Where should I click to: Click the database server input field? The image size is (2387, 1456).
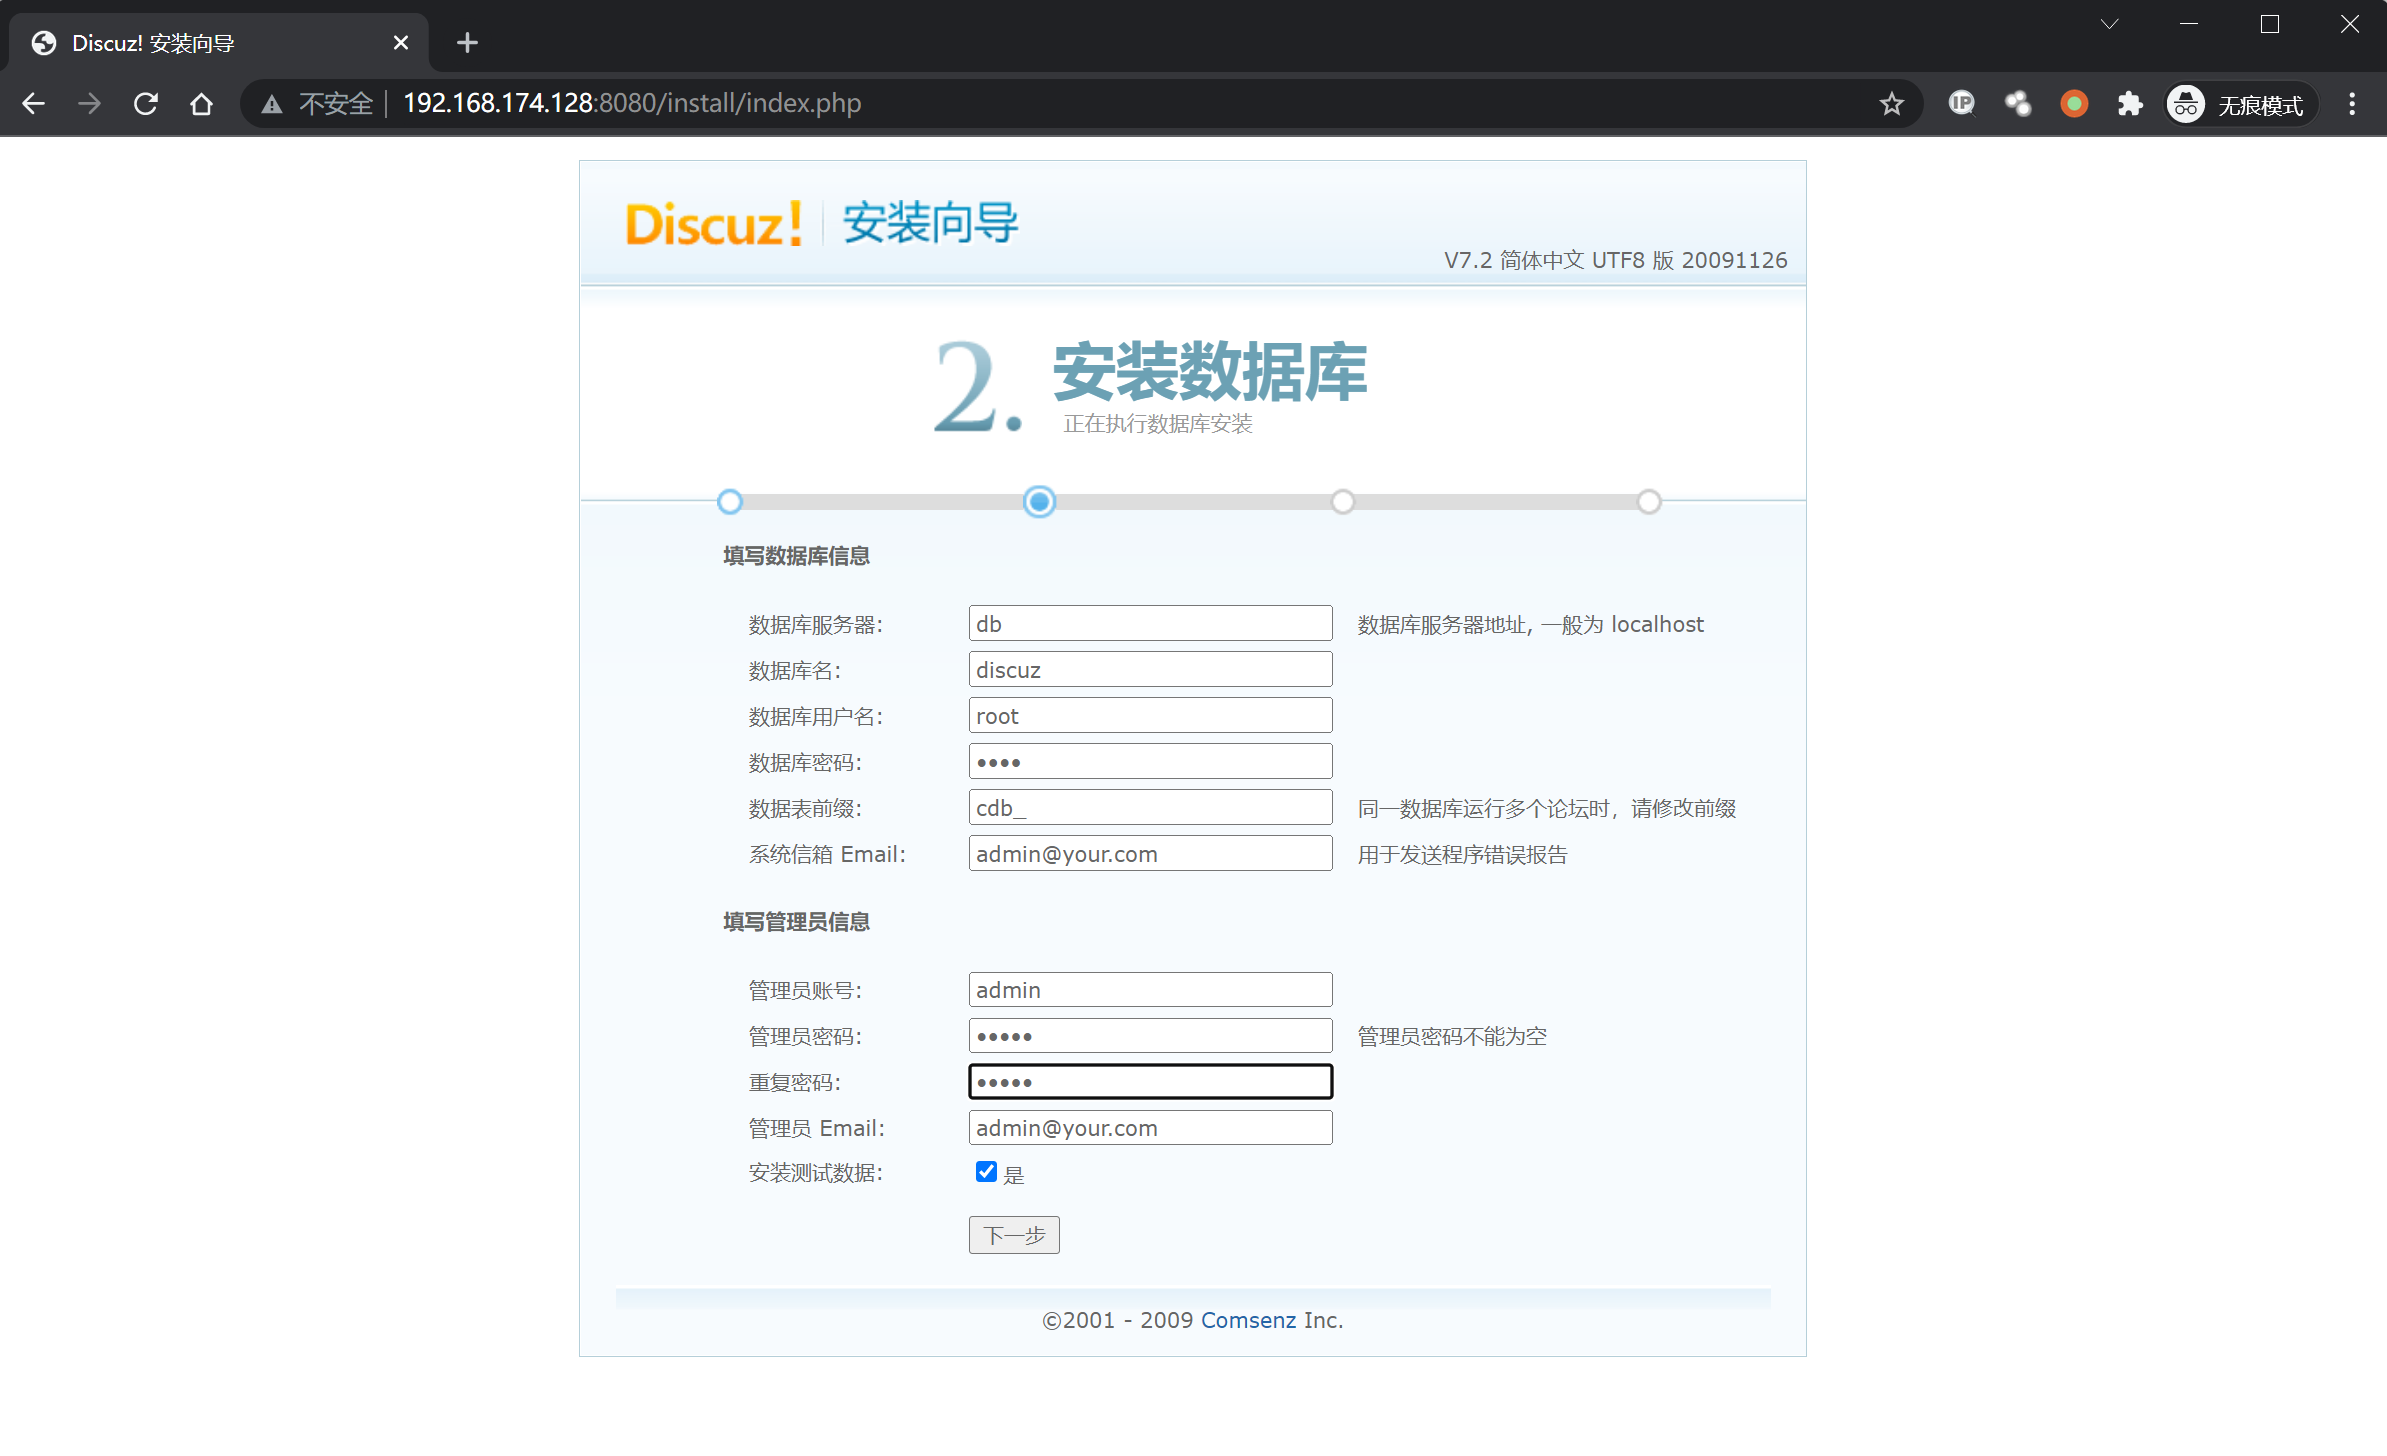(1150, 624)
